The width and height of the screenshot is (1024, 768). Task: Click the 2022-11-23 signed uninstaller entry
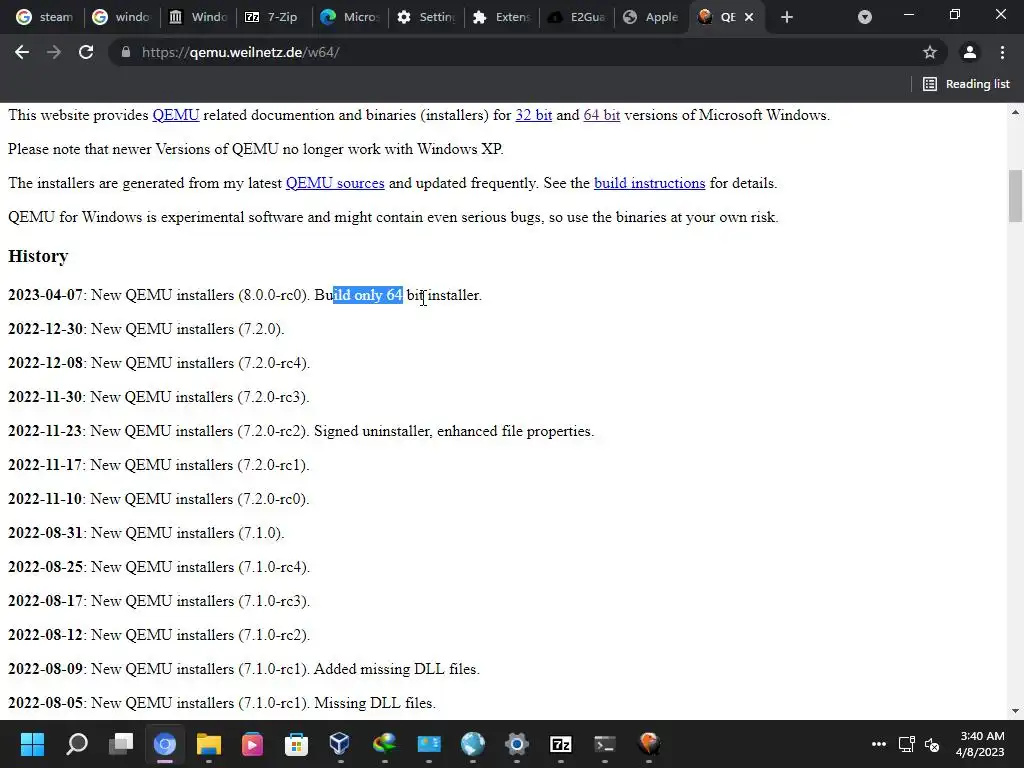301,431
